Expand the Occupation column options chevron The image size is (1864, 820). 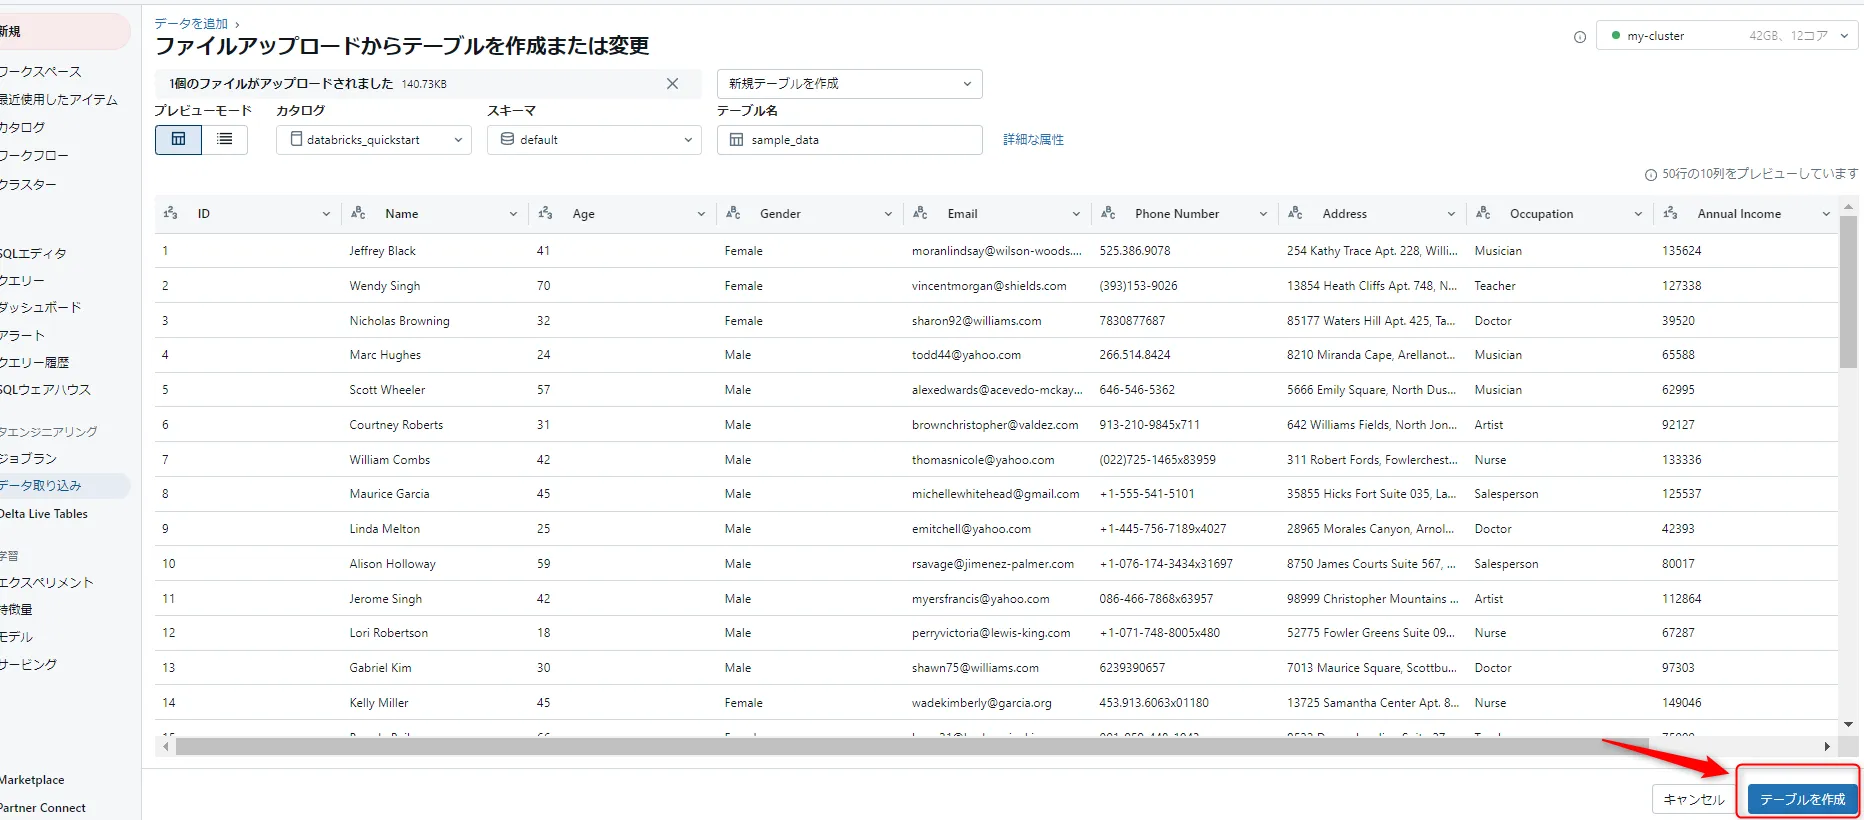point(1638,214)
